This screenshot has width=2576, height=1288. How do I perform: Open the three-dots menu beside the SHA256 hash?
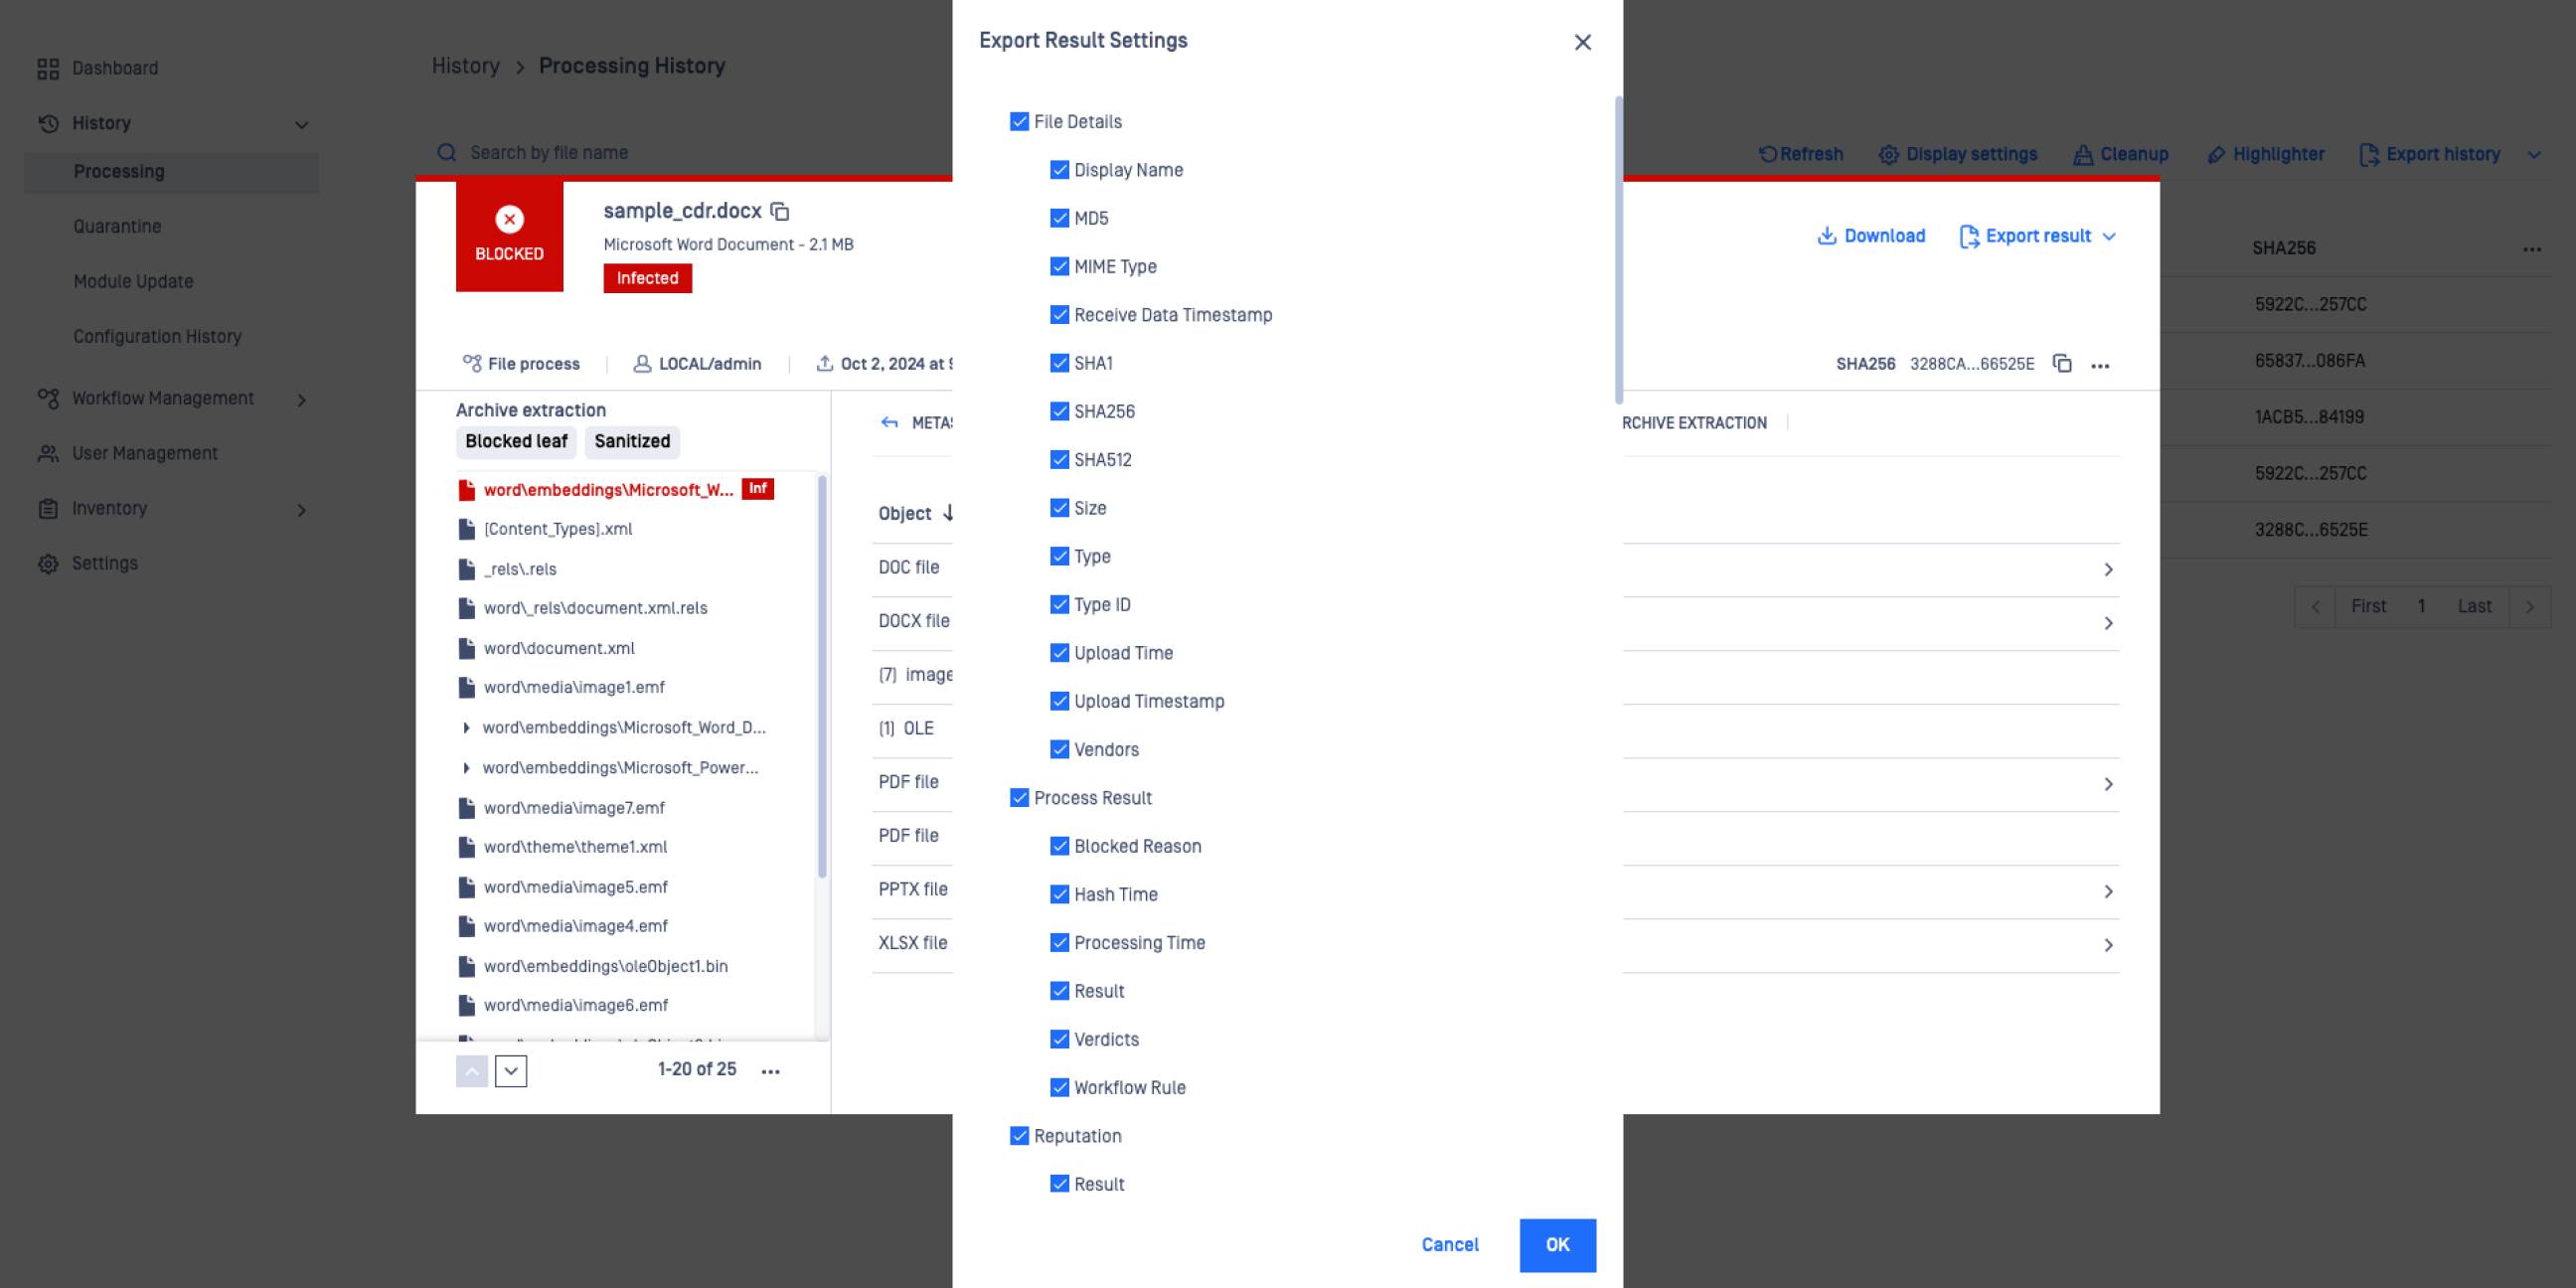click(2100, 365)
